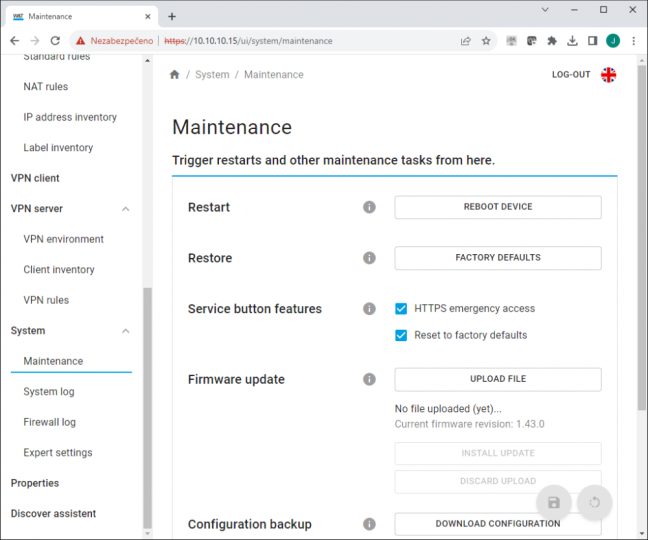648x540 pixels.
Task: Go forward with browser forward arrow
Action: click(x=35, y=40)
